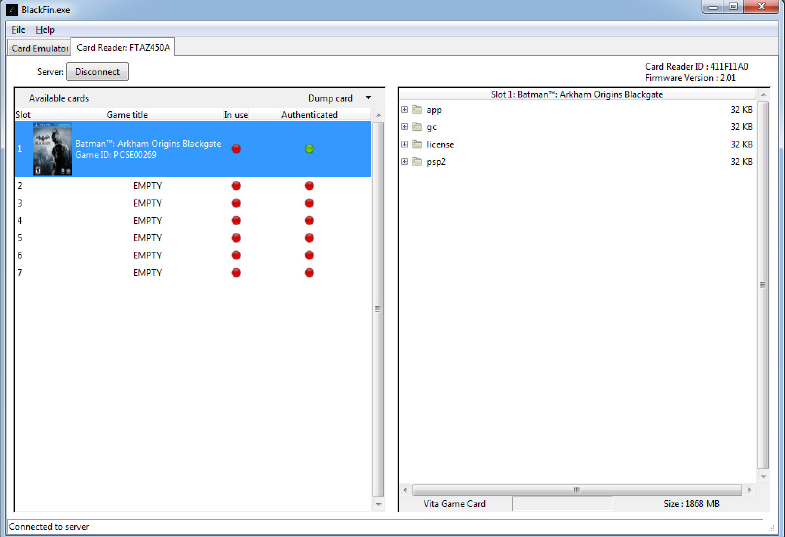Click cards list scroll down arrow
785x537 pixels.
coord(378,504)
